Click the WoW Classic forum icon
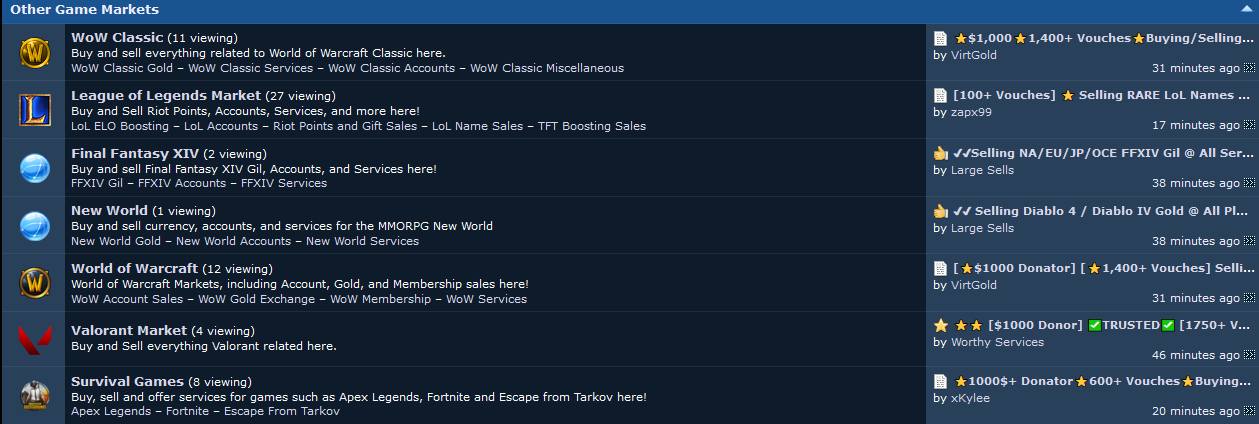Screen dimensions: 1259x424 (x=34, y=52)
